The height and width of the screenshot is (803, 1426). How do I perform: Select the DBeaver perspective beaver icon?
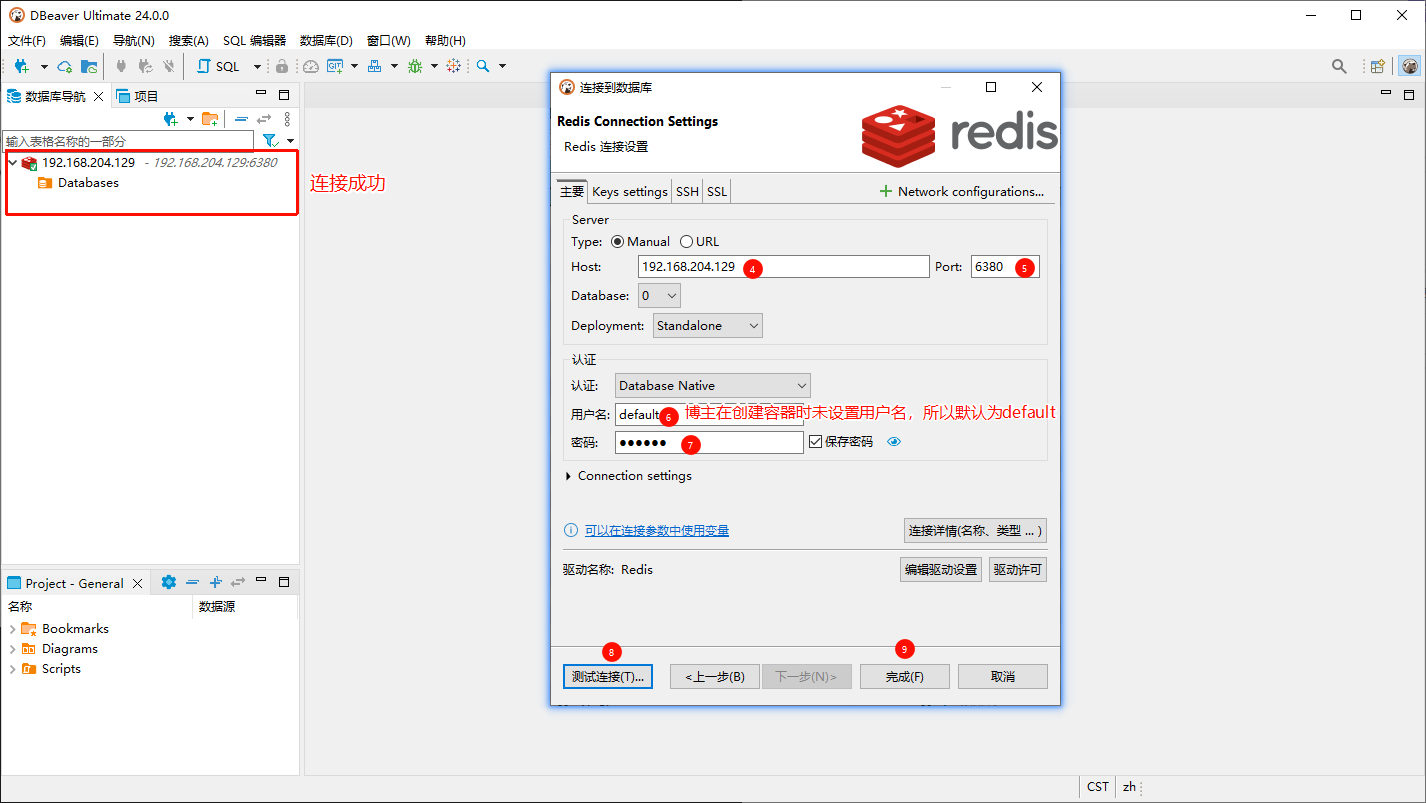(x=1410, y=66)
